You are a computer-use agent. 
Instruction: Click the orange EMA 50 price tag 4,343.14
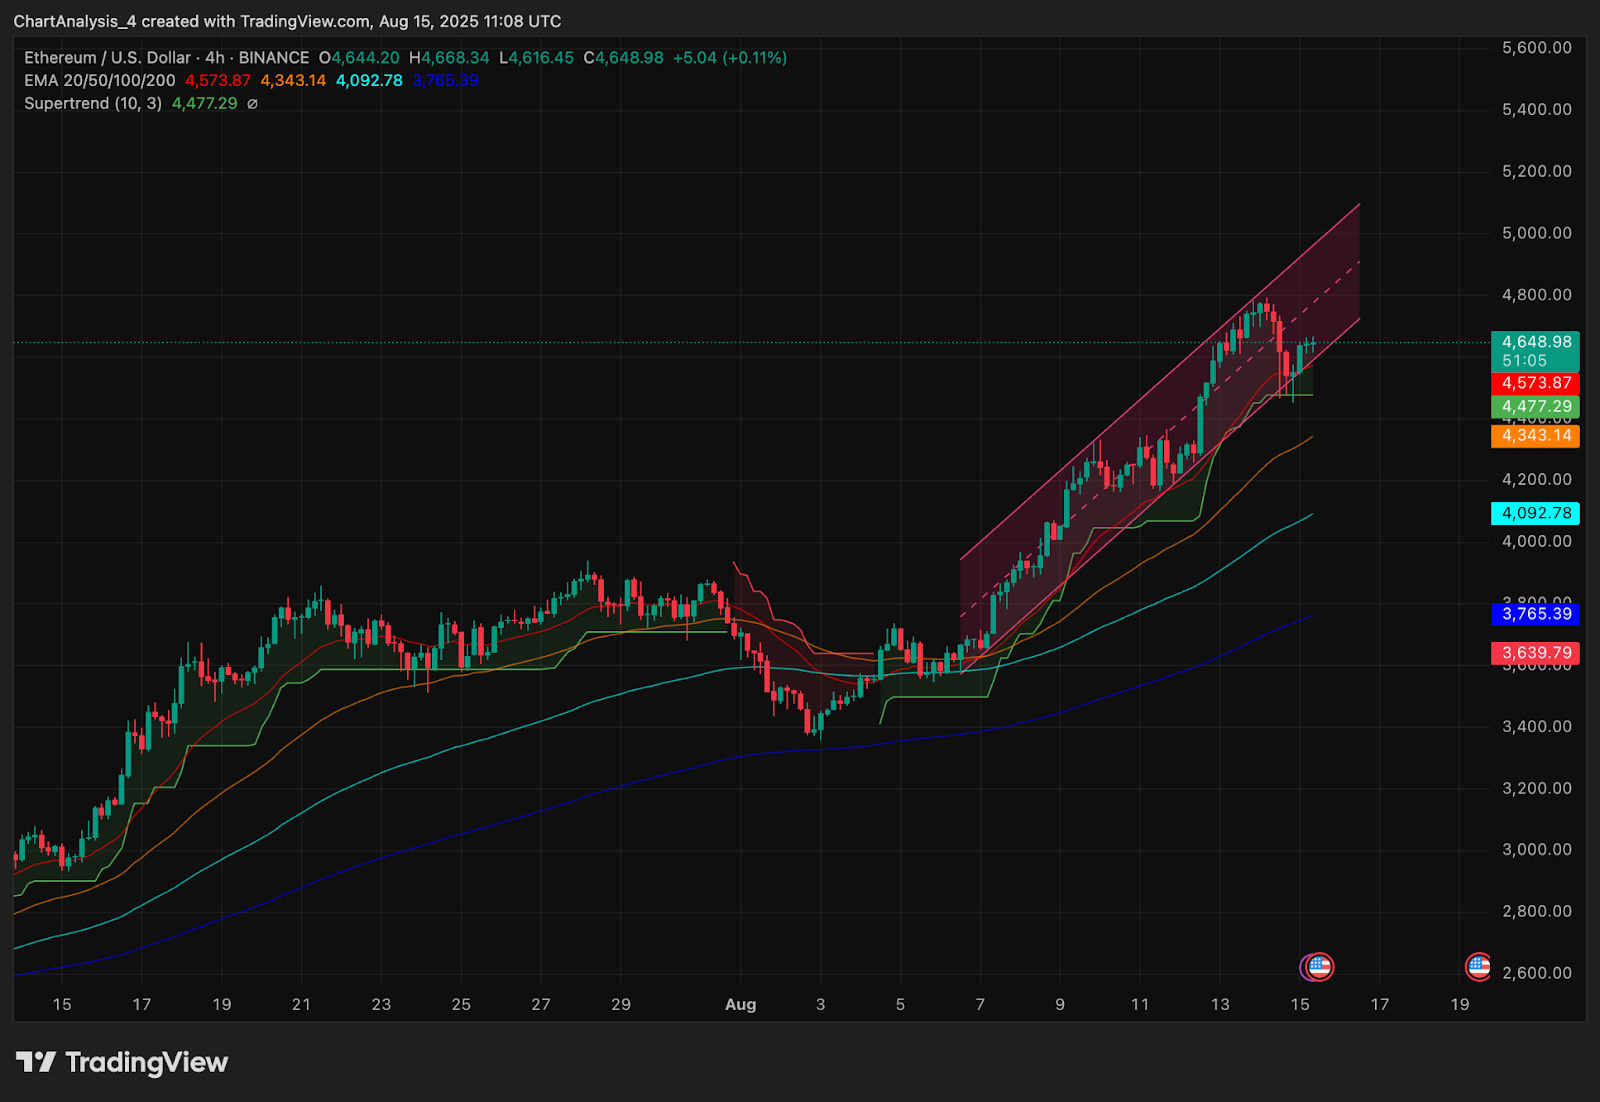[x=1535, y=436]
